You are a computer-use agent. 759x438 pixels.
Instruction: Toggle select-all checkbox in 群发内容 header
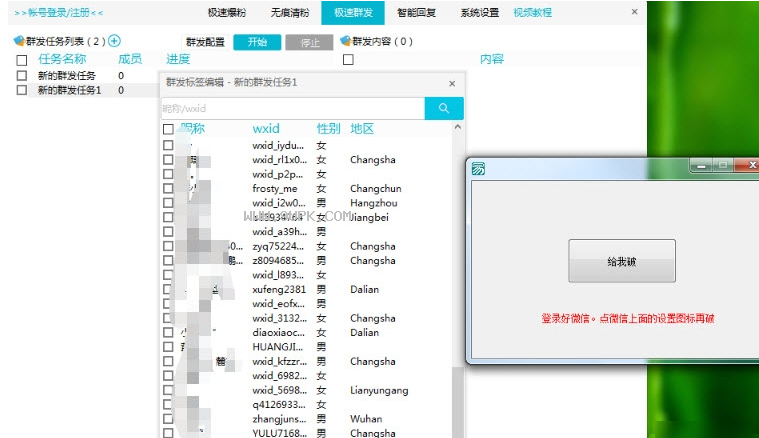[348, 60]
